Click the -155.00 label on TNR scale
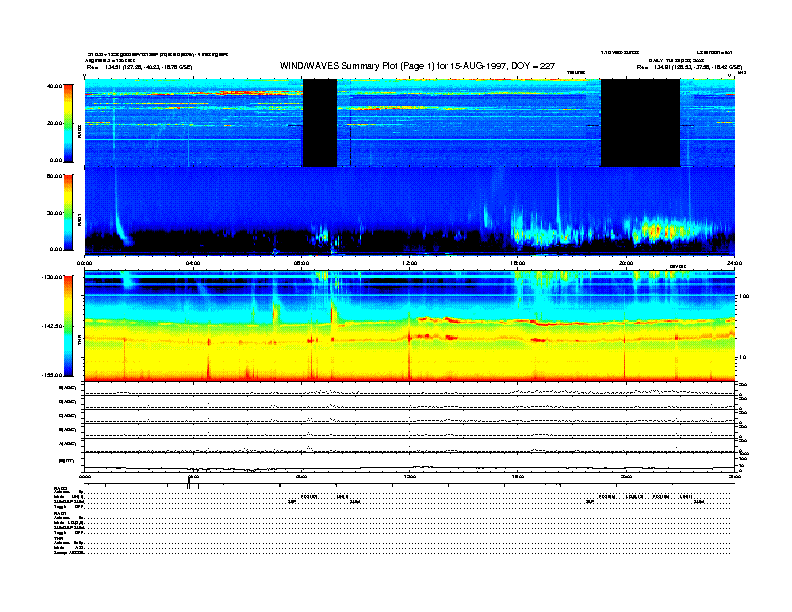The height and width of the screenshot is (612, 792). [53, 375]
